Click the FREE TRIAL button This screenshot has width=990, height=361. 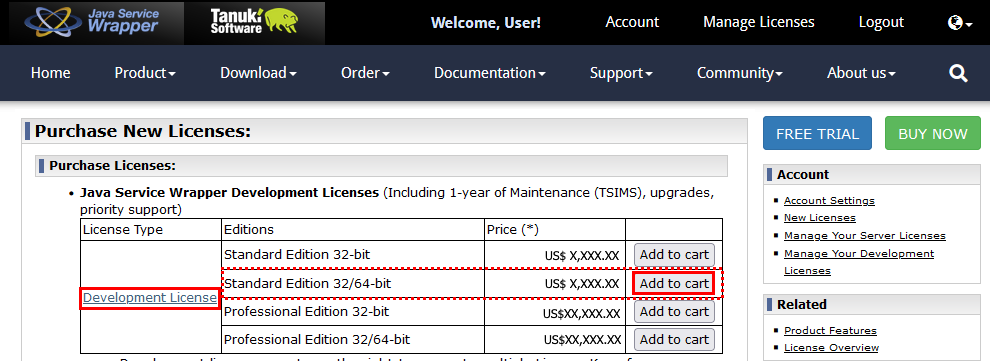[x=817, y=133]
